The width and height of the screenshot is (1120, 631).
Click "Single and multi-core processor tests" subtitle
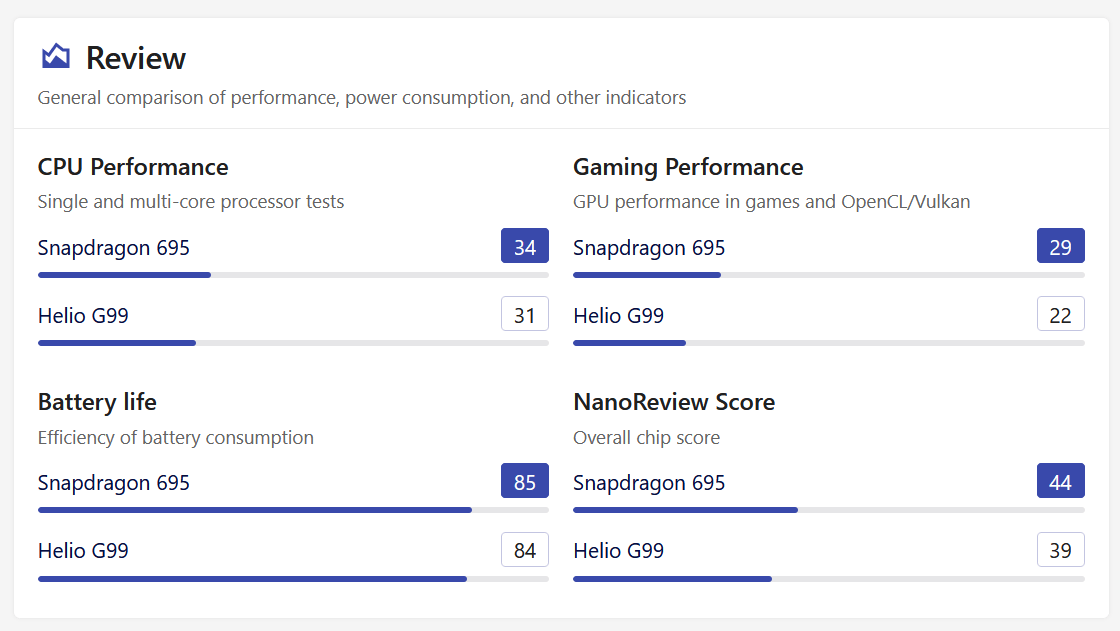[191, 202]
